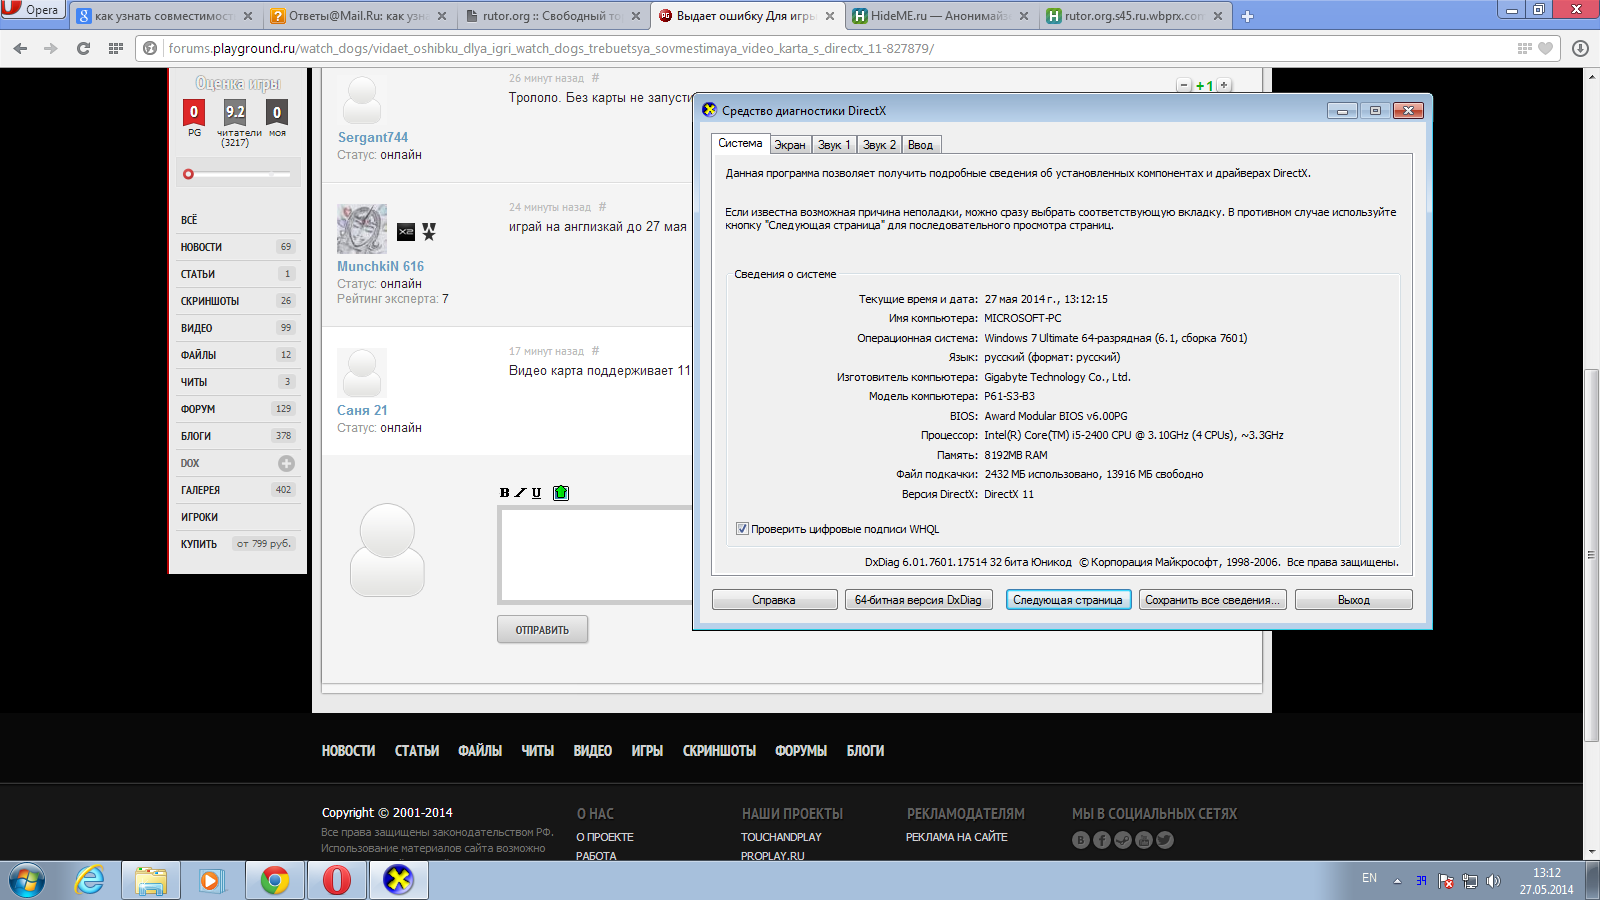Click green upload image icon in editor

[561, 492]
